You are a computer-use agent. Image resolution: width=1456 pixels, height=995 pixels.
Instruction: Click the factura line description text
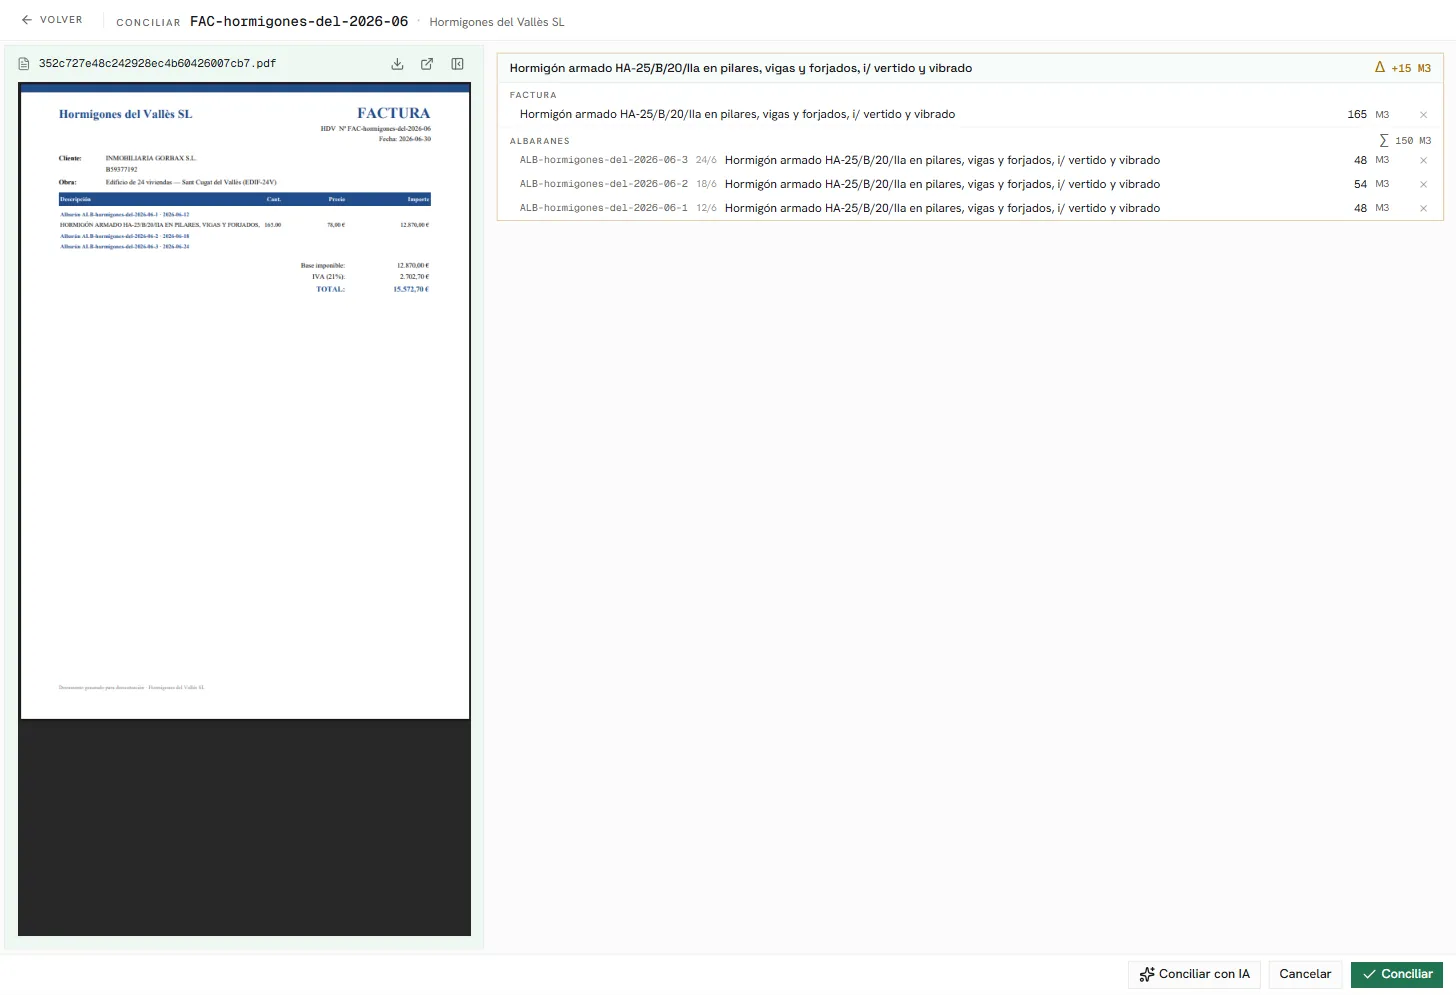click(x=737, y=114)
